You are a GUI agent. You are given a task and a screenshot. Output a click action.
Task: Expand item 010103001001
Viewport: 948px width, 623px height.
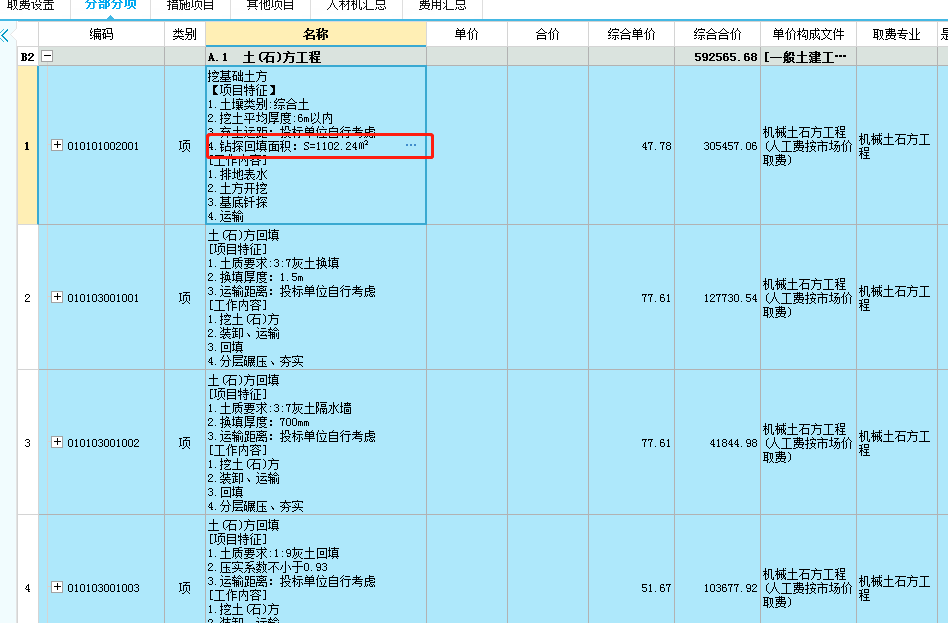pyautogui.click(x=57, y=297)
